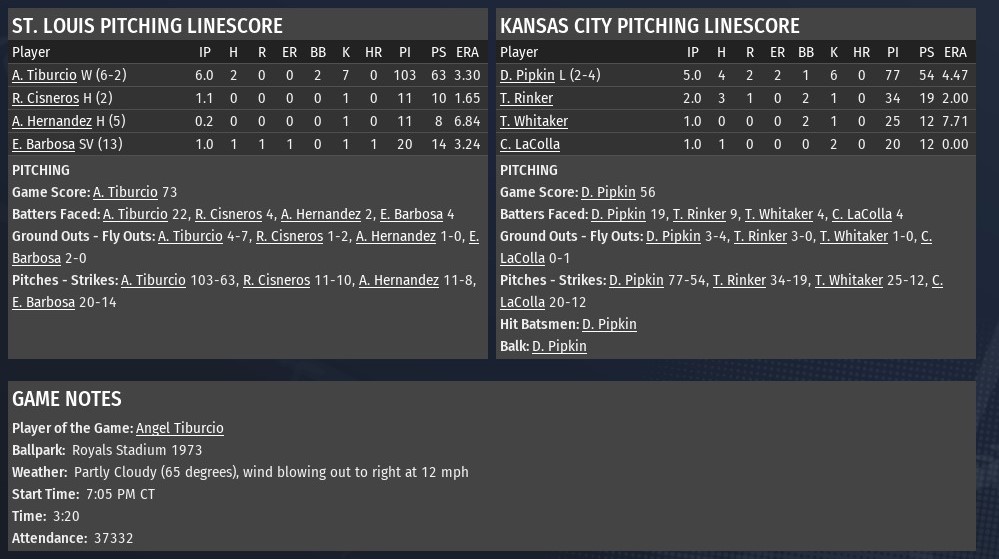Screen dimensions: 999x559
Task: Select C. LaColla in Kansas City Batters Faced
Action: [x=861, y=214]
